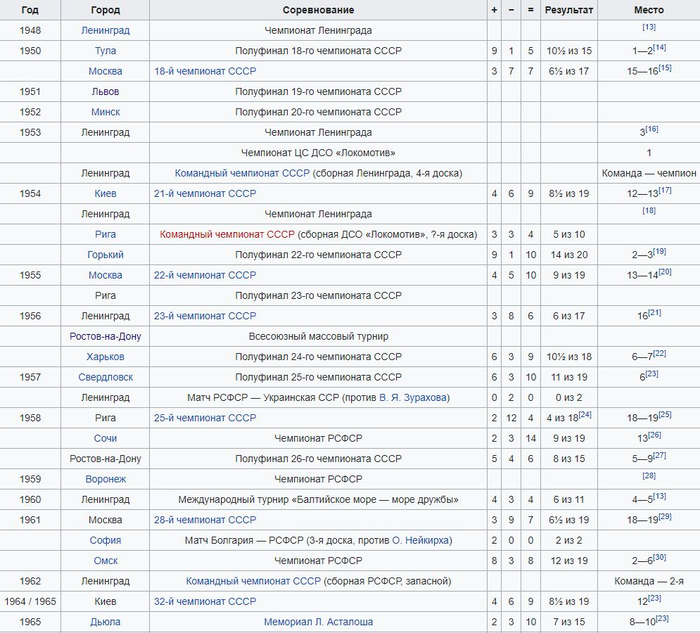Open footnote [21] reference
The width and height of the screenshot is (700, 633).
point(654,313)
